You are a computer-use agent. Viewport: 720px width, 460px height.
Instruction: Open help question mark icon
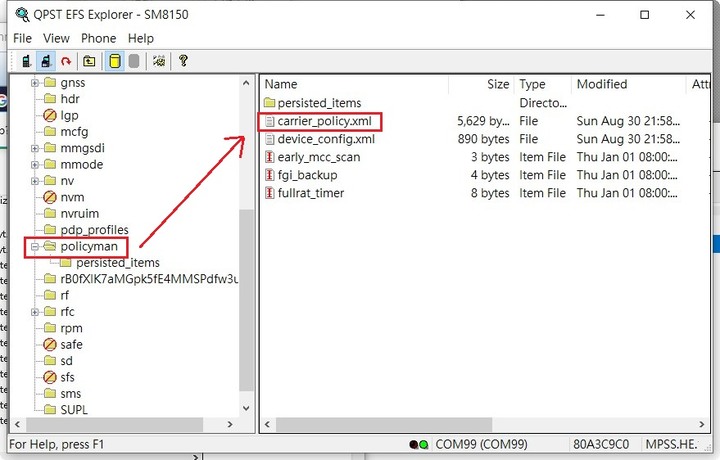pos(183,61)
